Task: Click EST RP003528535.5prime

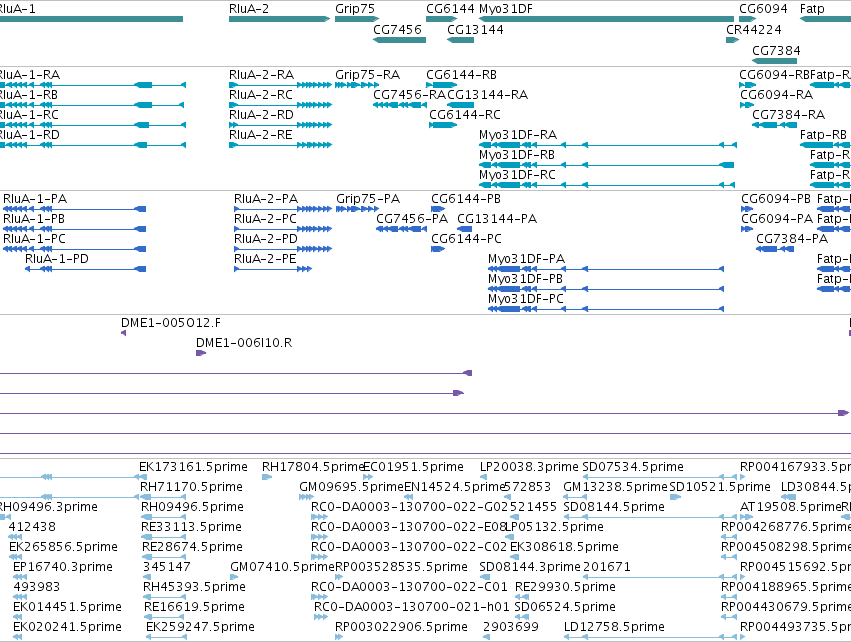Action: click(x=402, y=567)
